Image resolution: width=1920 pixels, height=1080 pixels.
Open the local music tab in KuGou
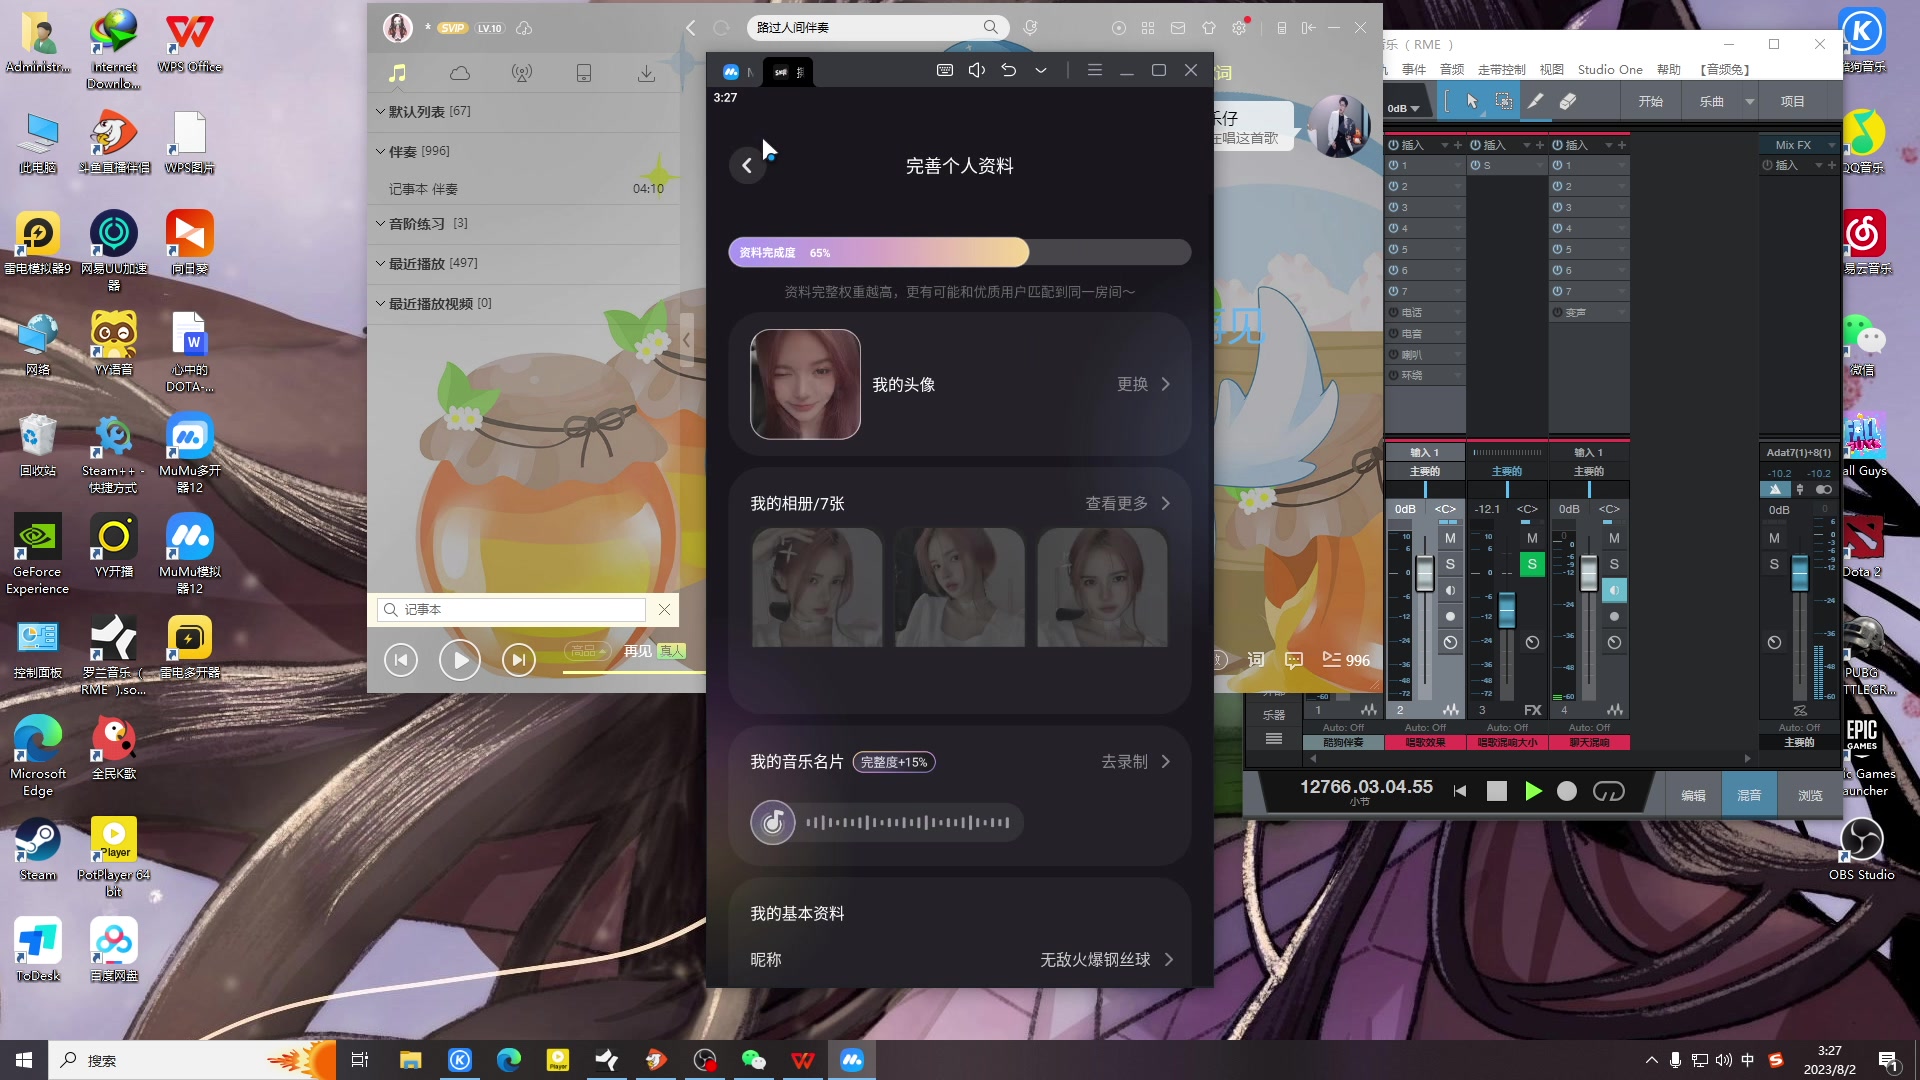coord(398,73)
